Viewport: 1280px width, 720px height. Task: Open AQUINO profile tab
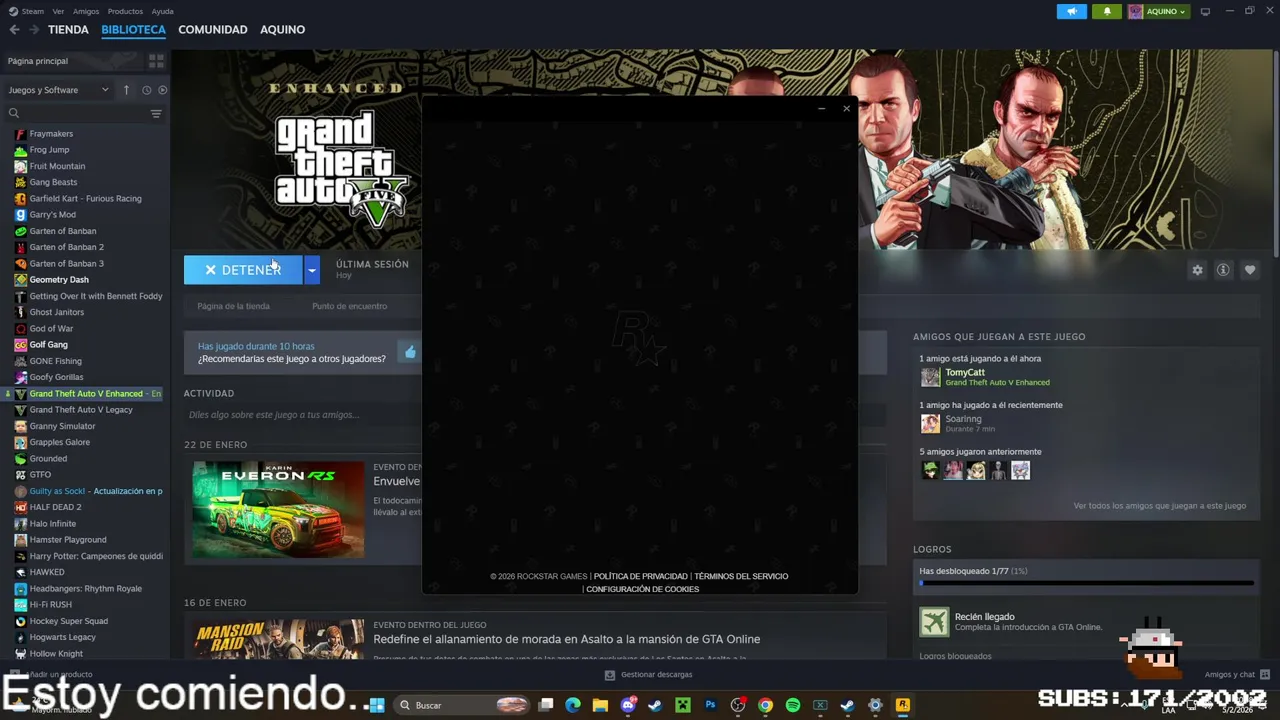(283, 30)
